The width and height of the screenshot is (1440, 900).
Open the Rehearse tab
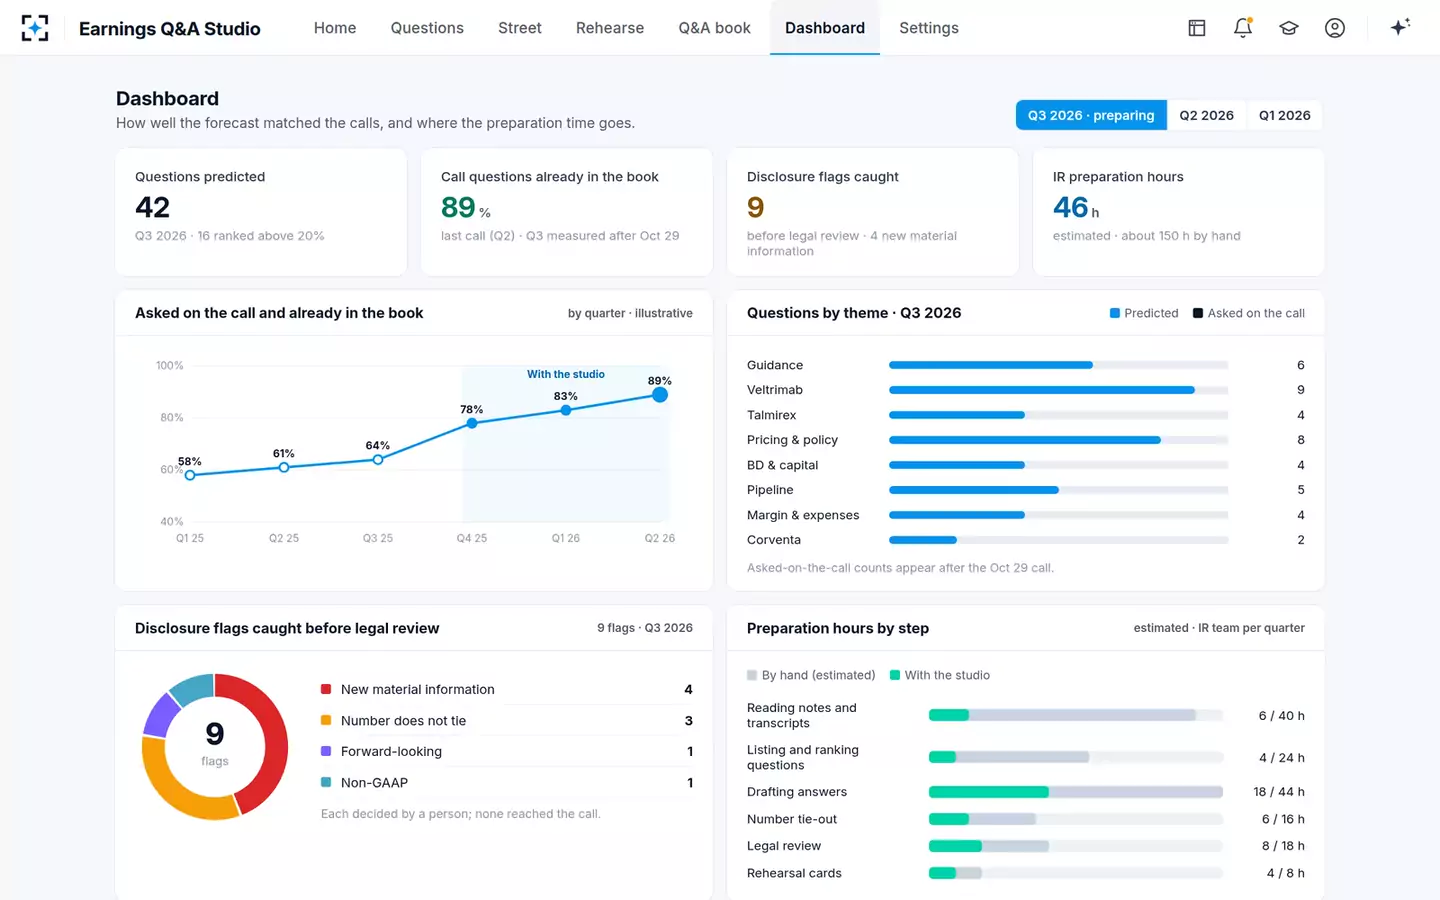610,28
